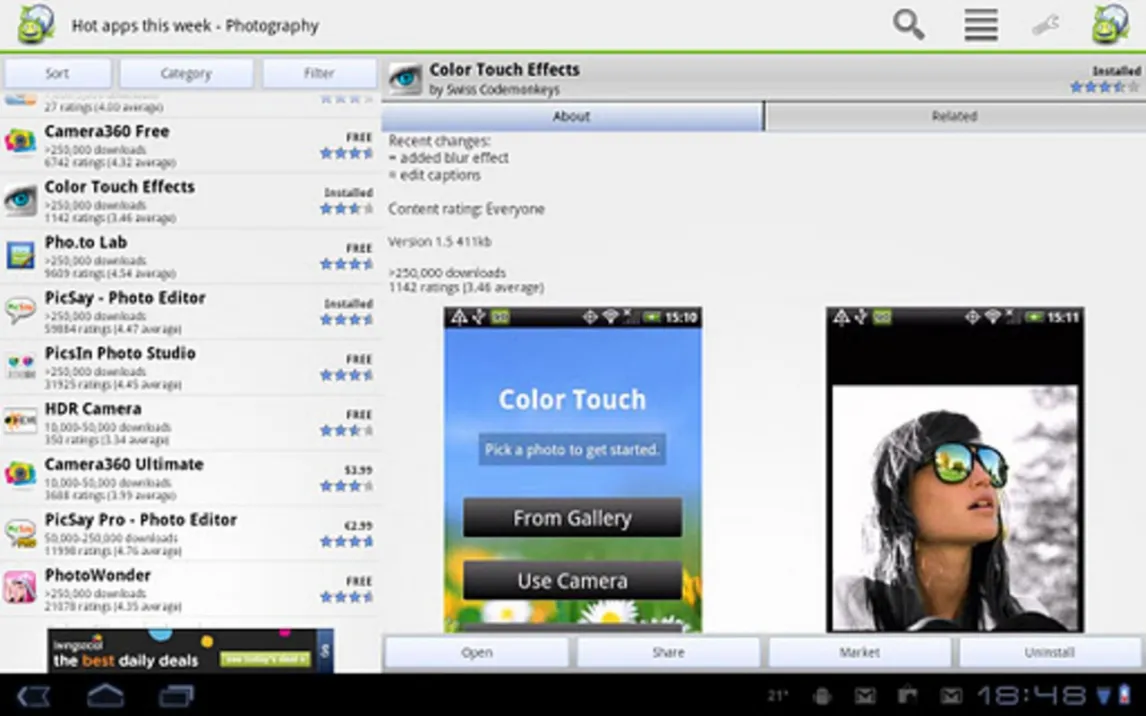Tap the search magnifier icon

pyautogui.click(x=908, y=25)
